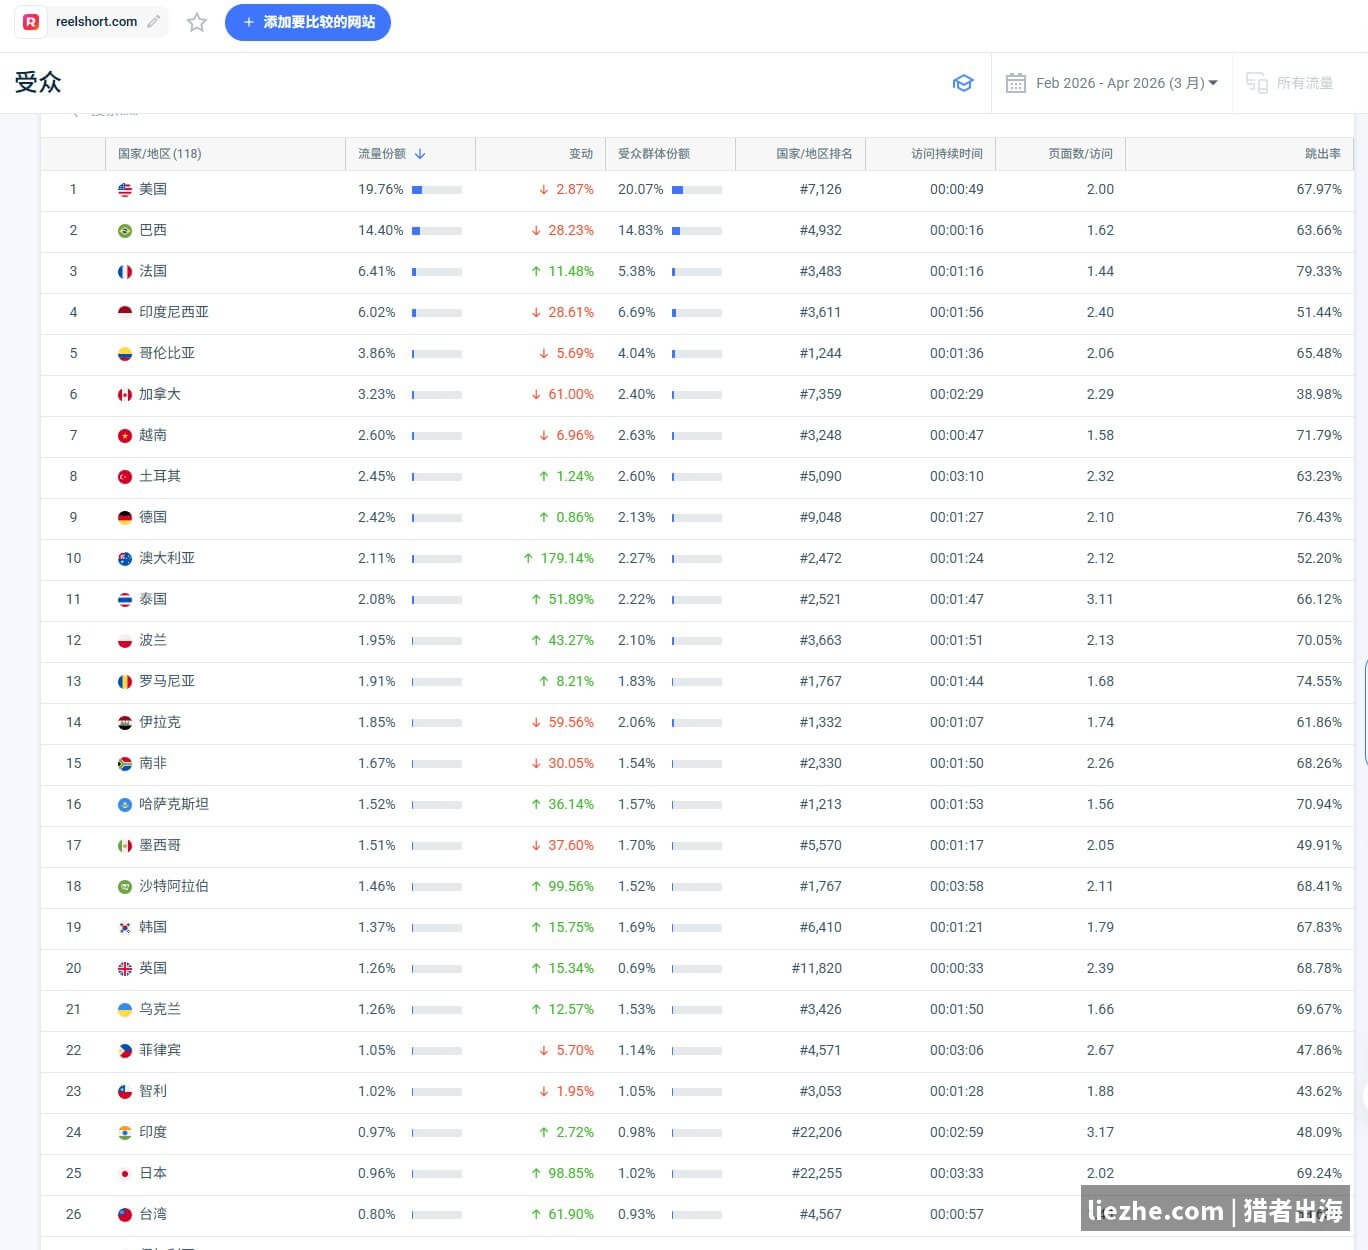Click the 越南 flag icon
1368x1250 pixels.
(x=125, y=436)
